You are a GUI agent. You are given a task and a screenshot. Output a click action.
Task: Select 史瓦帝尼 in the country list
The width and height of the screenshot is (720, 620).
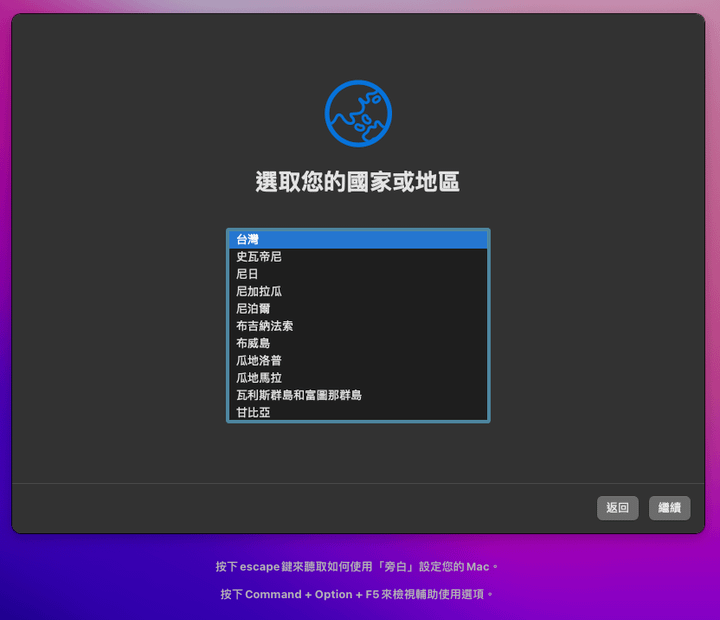point(358,257)
